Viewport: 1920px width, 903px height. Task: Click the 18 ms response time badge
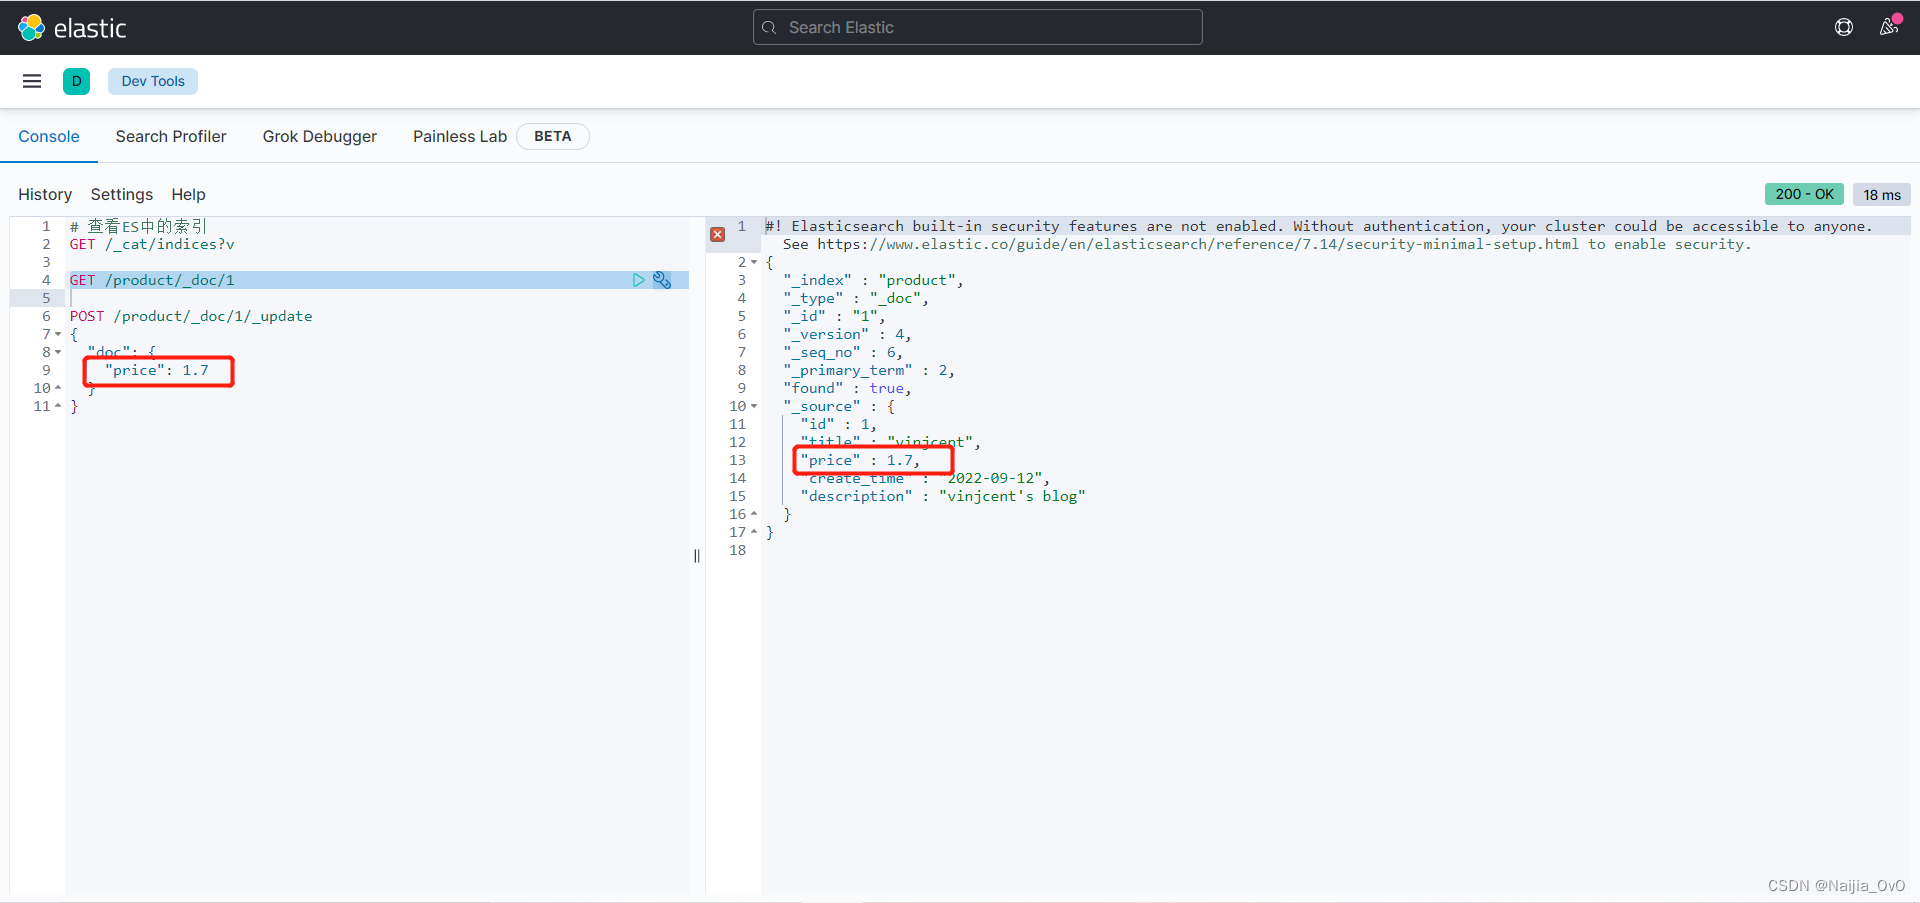[x=1882, y=195]
